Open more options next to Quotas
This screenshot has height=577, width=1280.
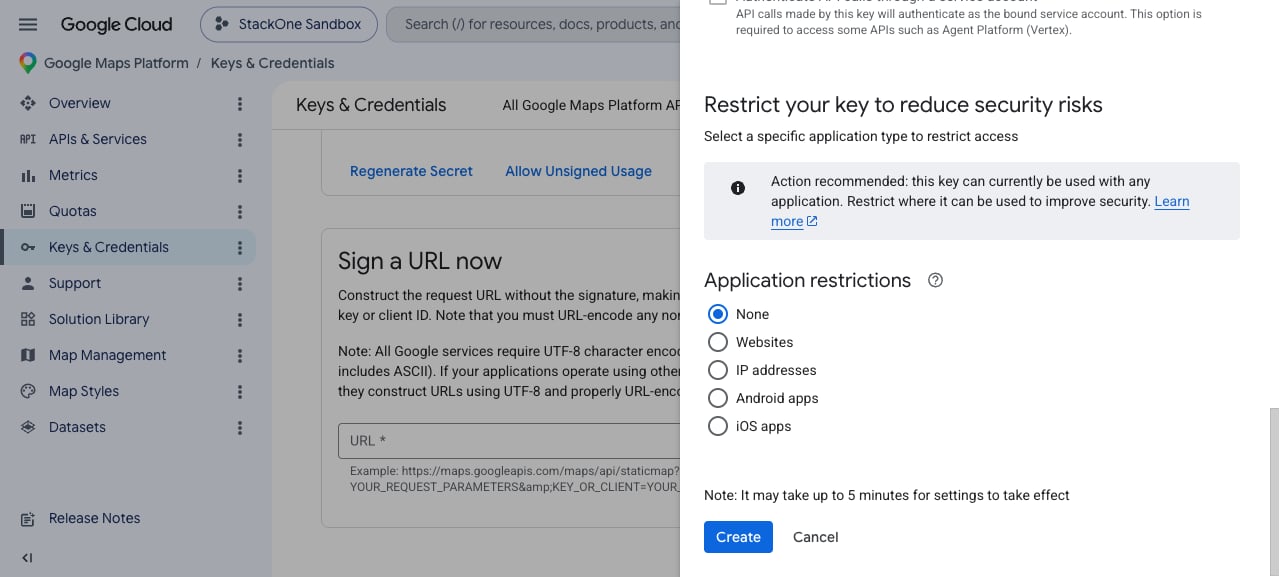(240, 211)
